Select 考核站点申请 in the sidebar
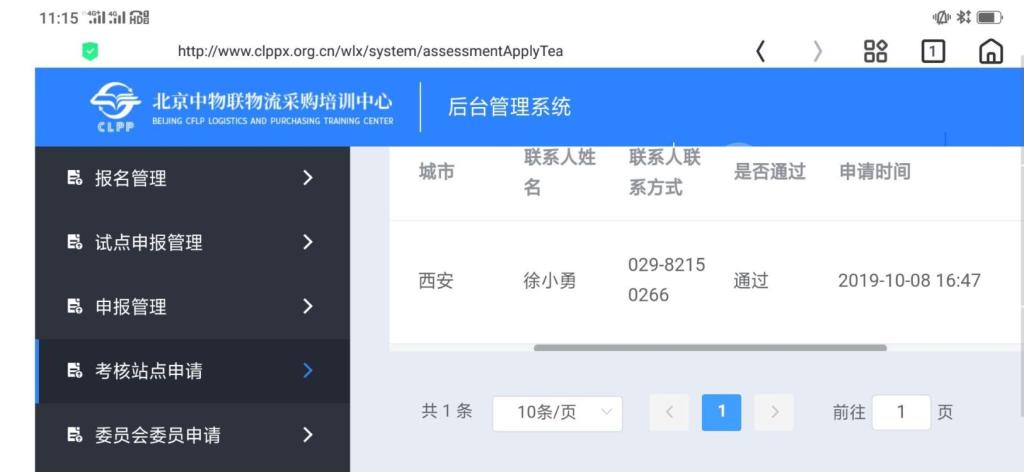This screenshot has height=472, width=1024. pos(148,371)
